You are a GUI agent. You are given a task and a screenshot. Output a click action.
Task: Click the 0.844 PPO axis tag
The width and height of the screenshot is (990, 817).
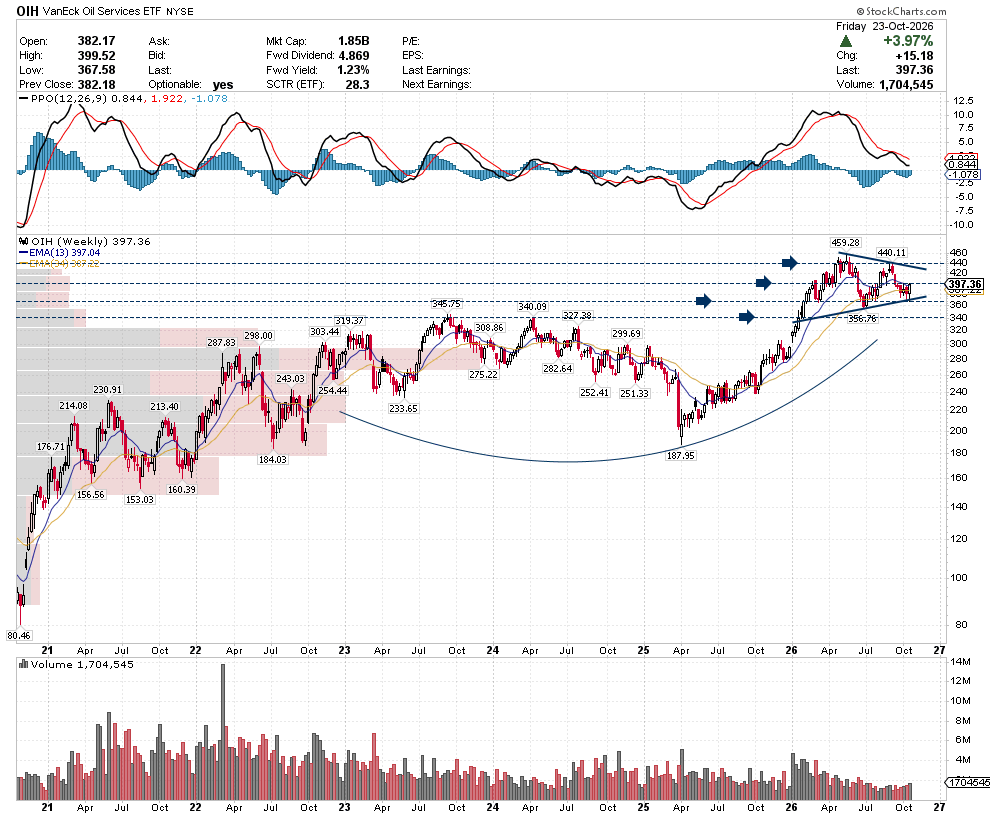pyautogui.click(x=963, y=165)
